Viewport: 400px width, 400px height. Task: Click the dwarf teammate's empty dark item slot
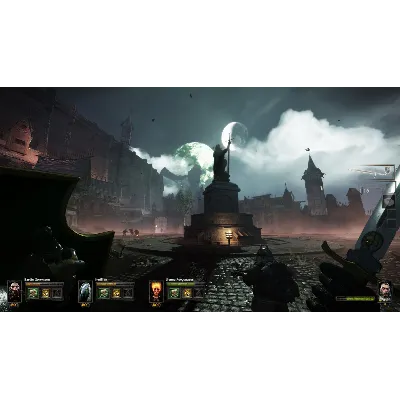pos(57,293)
